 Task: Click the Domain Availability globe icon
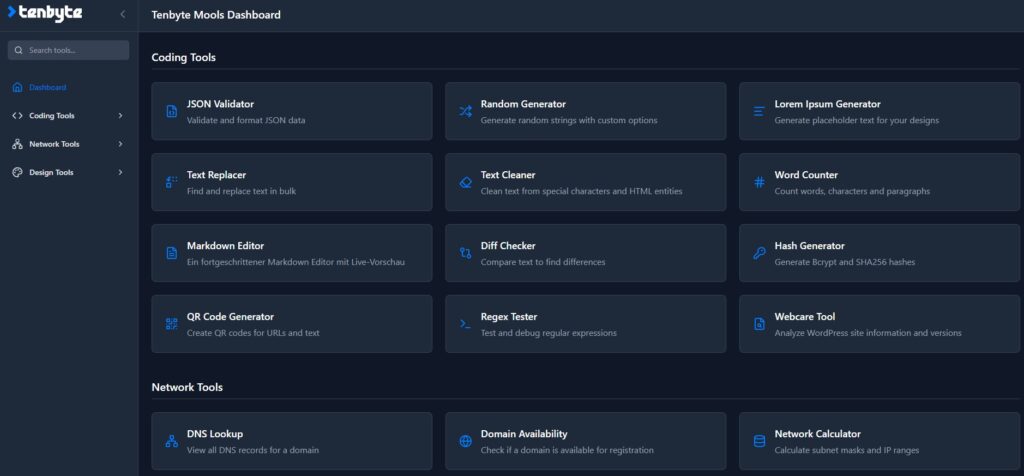pyautogui.click(x=465, y=441)
